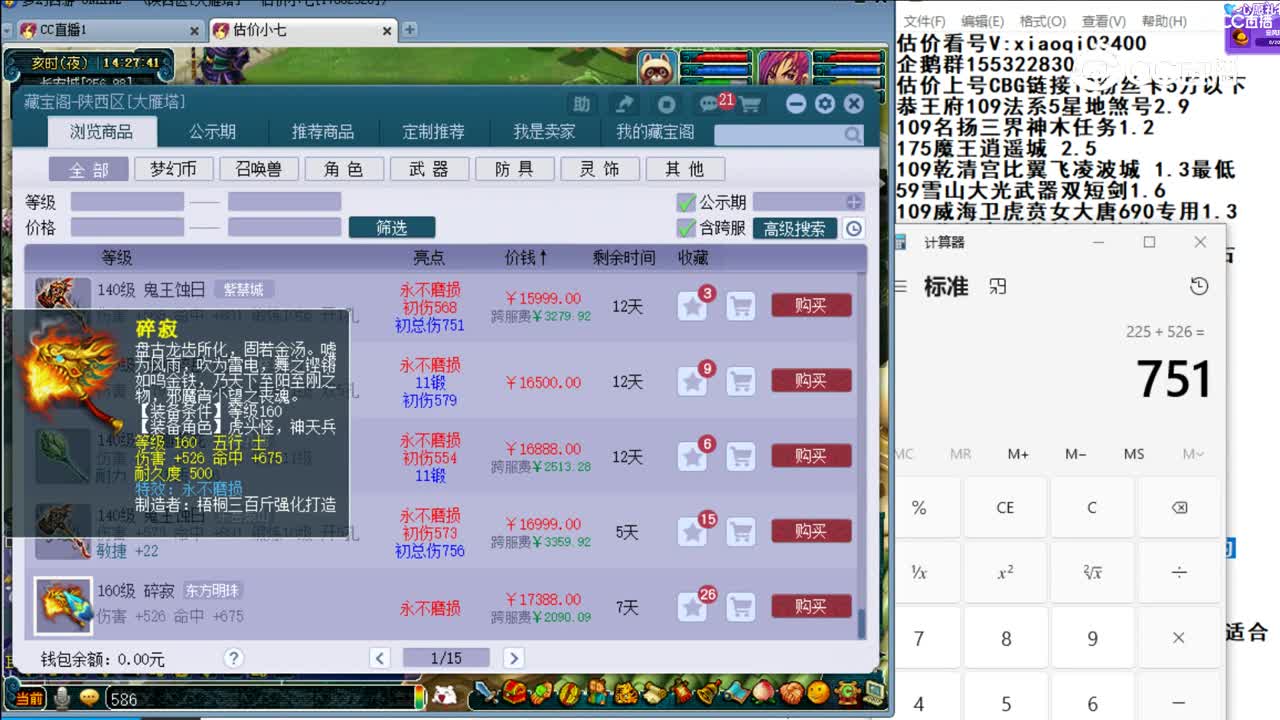The width and height of the screenshot is (1280, 720).
Task: Open 藏宝阁 settings gear icon
Action: pos(825,104)
